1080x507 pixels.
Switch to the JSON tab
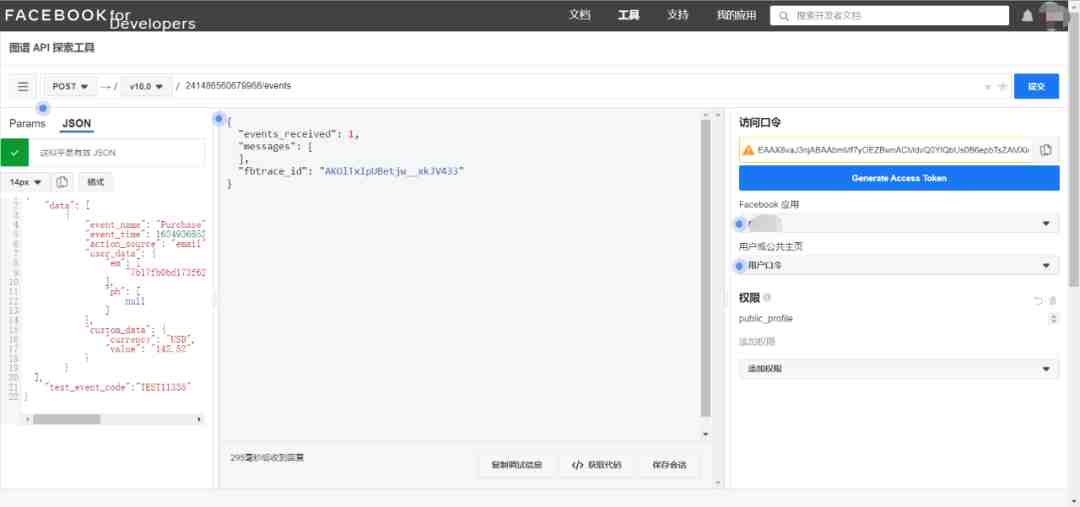pyautogui.click(x=76, y=124)
